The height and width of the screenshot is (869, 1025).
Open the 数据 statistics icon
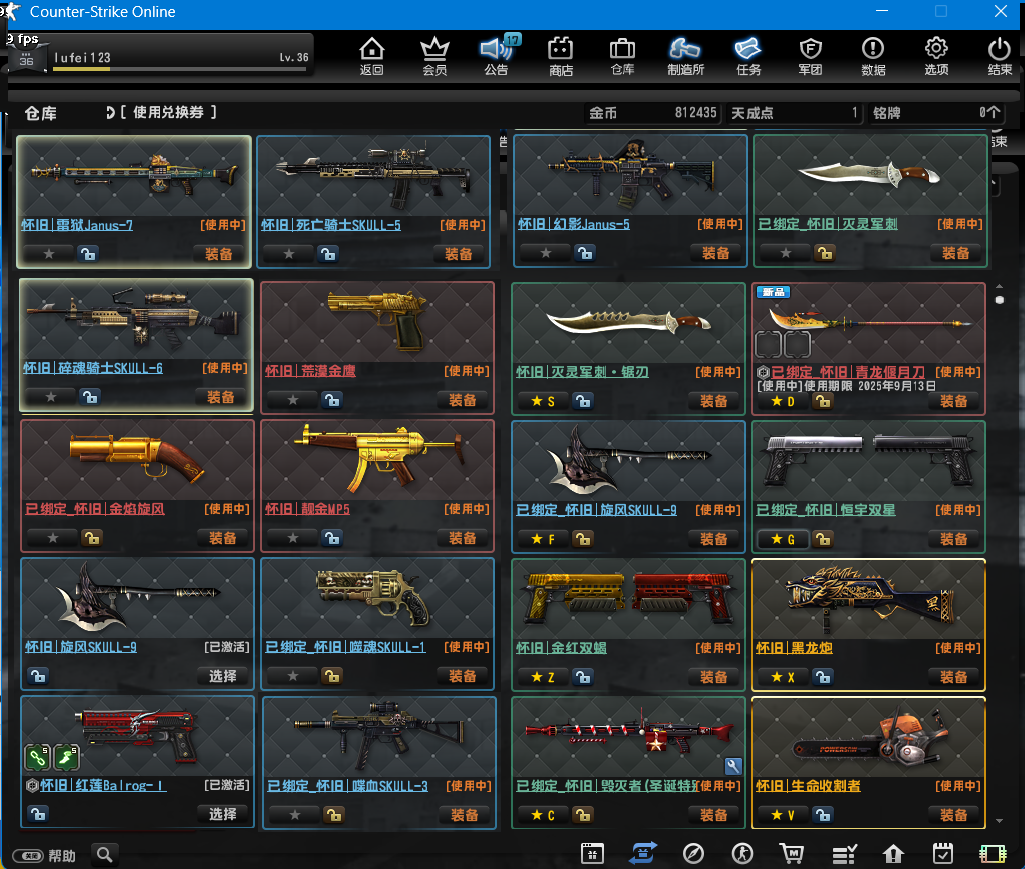click(873, 56)
